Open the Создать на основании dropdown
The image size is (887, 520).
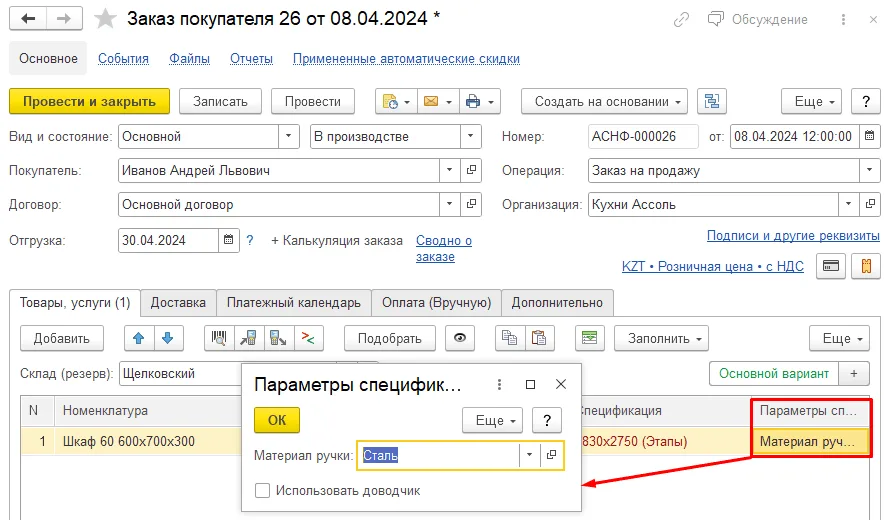604,102
